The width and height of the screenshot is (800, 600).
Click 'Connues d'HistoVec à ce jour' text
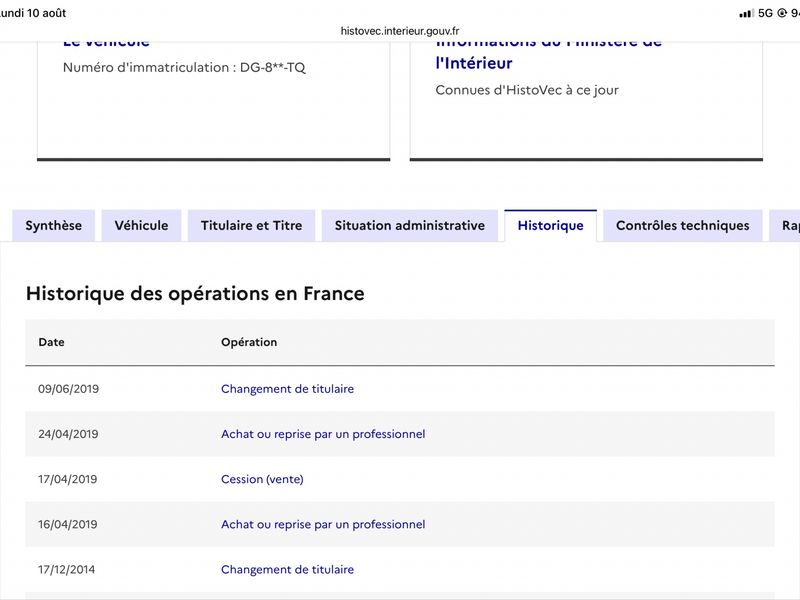pos(527,90)
